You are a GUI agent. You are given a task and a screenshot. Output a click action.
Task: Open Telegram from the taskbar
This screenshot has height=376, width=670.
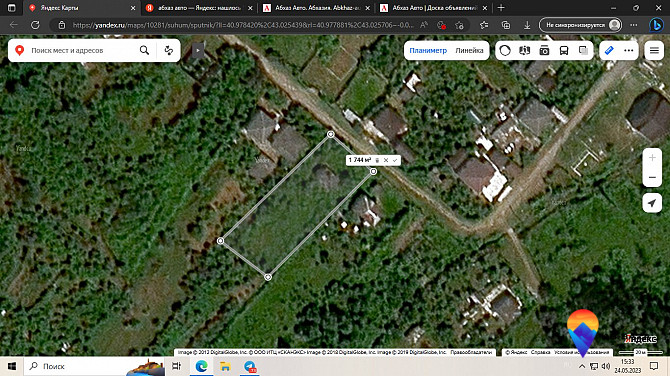[250, 367]
